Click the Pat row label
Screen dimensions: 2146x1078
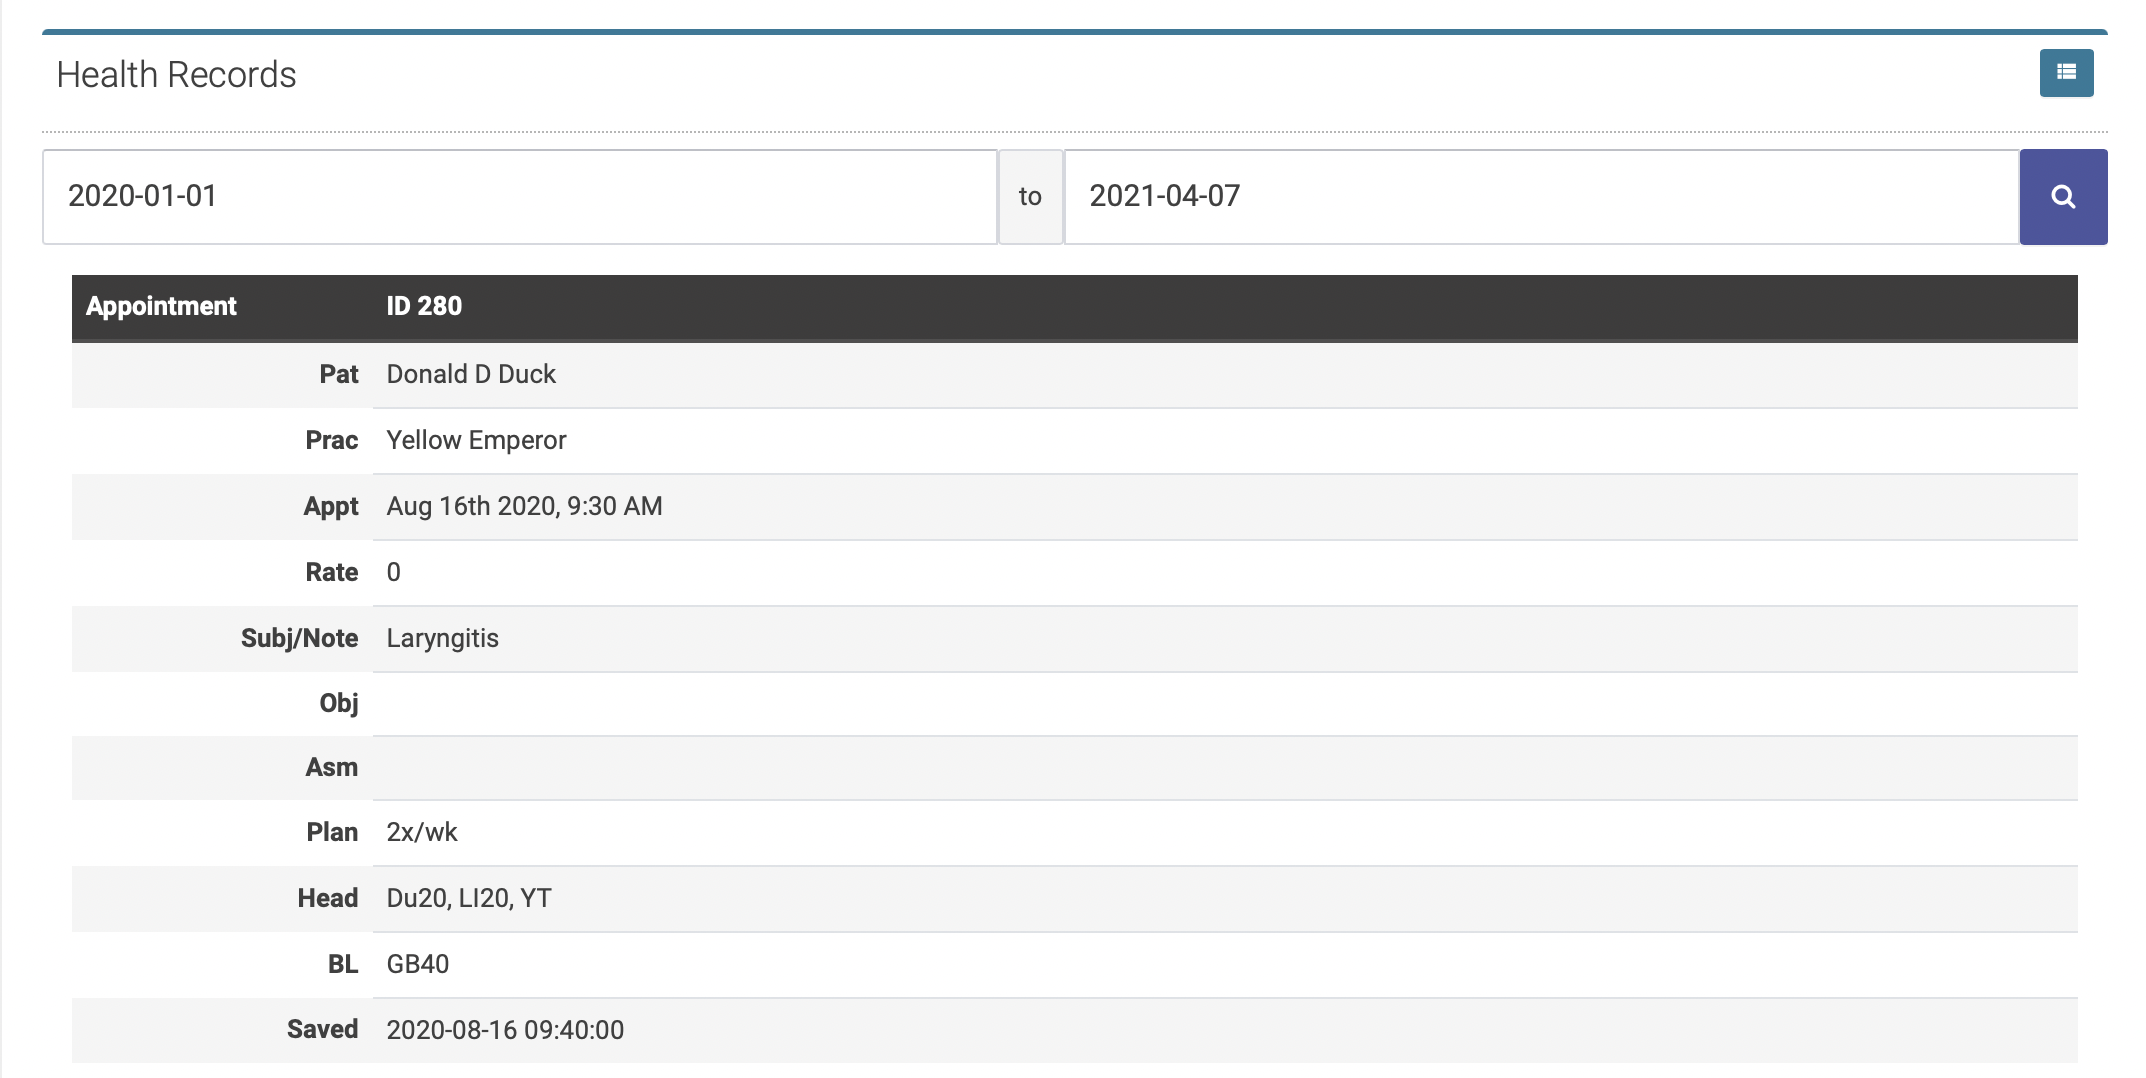[x=339, y=374]
